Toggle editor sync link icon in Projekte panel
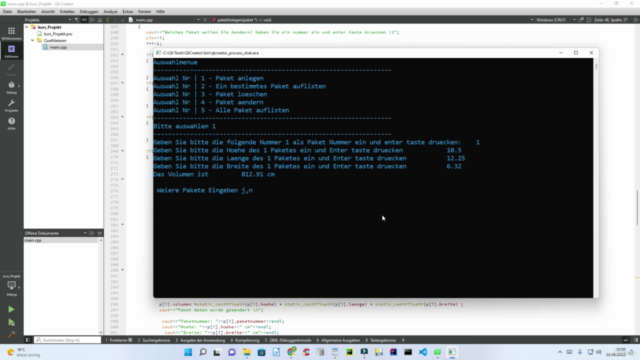This screenshot has height=360, width=640. click(84, 20)
